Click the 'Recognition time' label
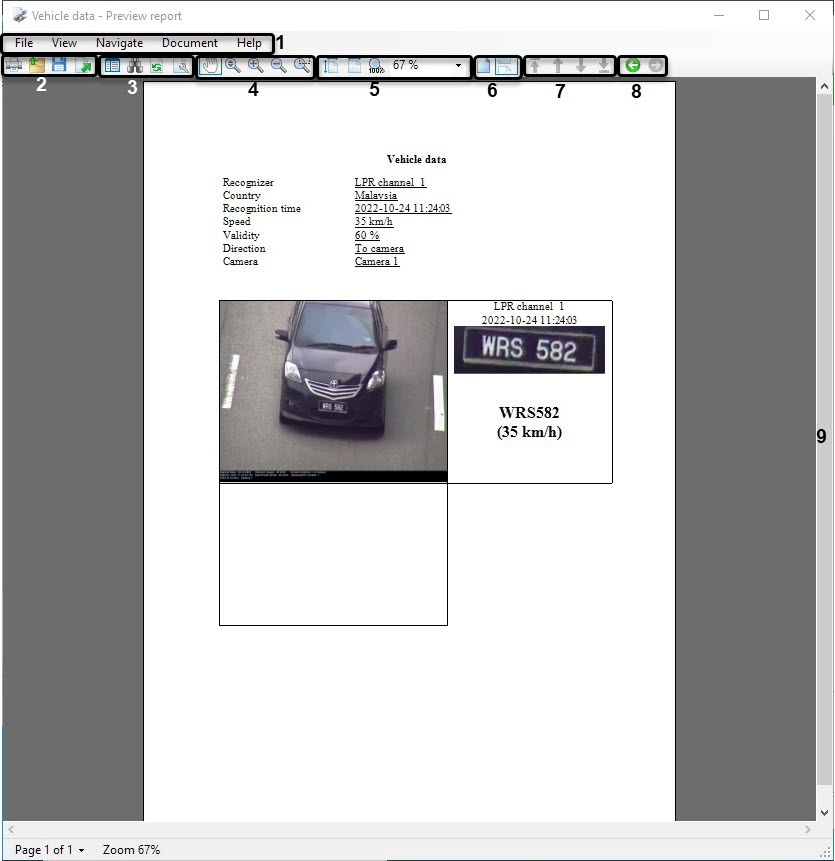The width and height of the screenshot is (835, 861). point(261,209)
